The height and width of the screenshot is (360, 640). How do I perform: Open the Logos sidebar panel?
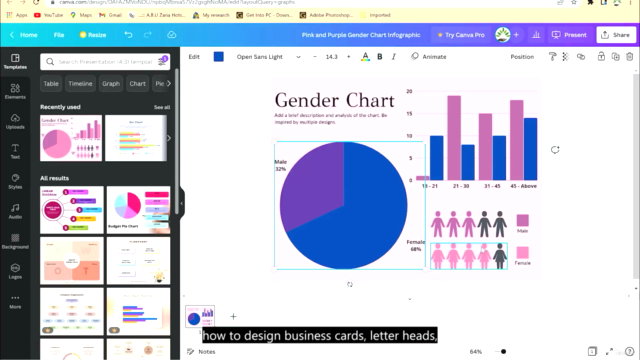15,271
